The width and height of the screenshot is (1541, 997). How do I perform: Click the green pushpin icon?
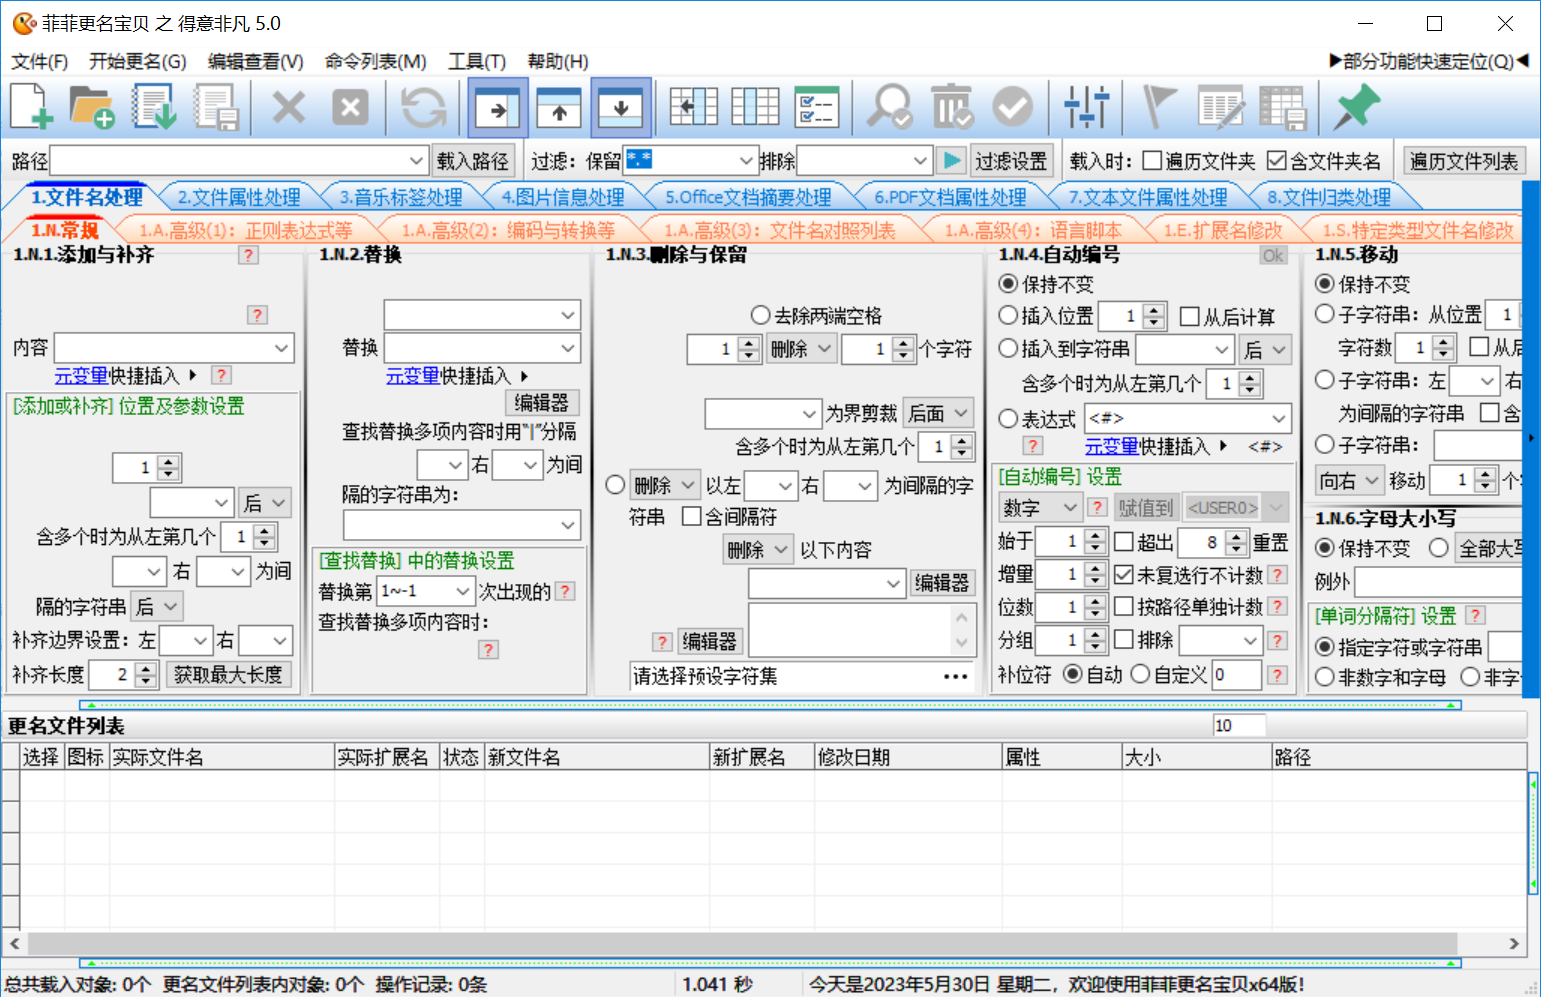coord(1357,107)
